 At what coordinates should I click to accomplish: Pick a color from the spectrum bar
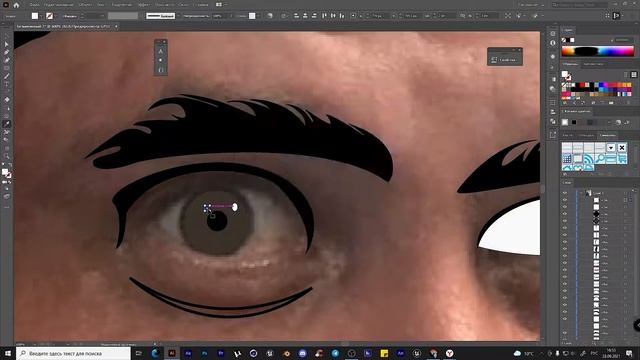597,51
